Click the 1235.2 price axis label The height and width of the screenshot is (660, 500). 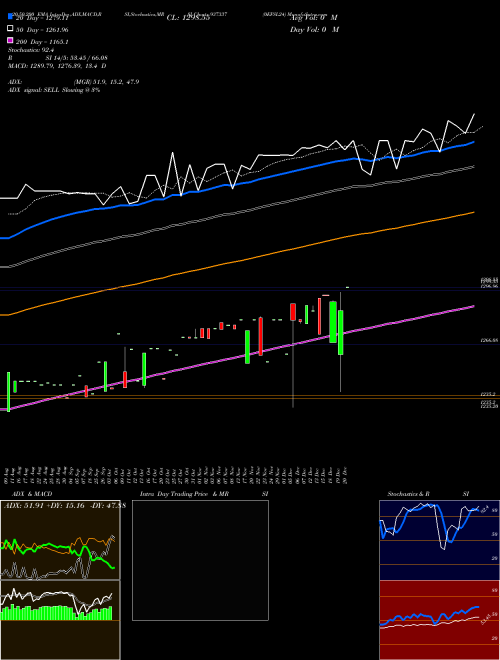(x=488, y=394)
